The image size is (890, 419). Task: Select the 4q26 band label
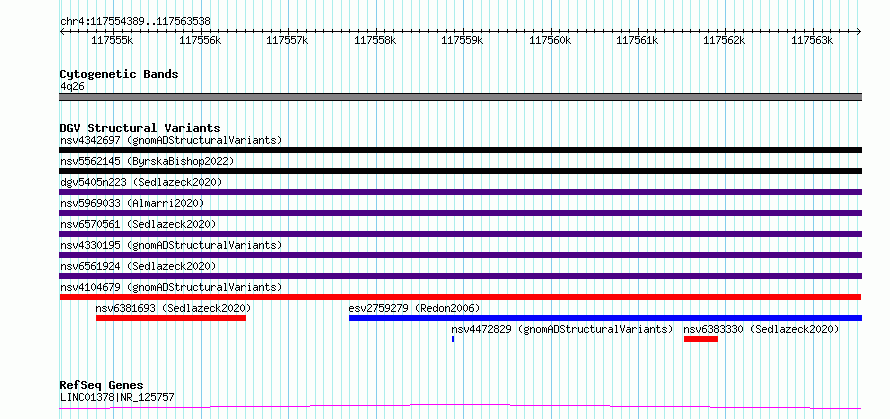coord(73,86)
